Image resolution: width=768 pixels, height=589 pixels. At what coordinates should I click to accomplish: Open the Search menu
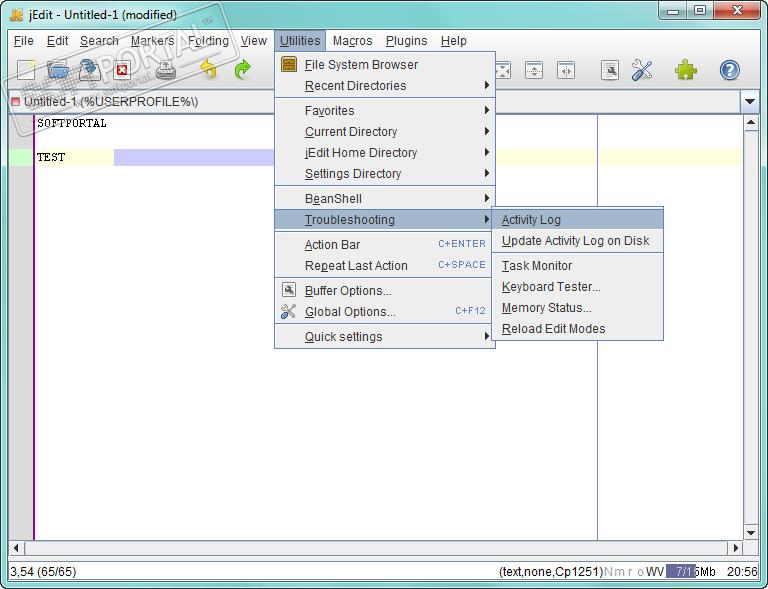pyautogui.click(x=99, y=41)
